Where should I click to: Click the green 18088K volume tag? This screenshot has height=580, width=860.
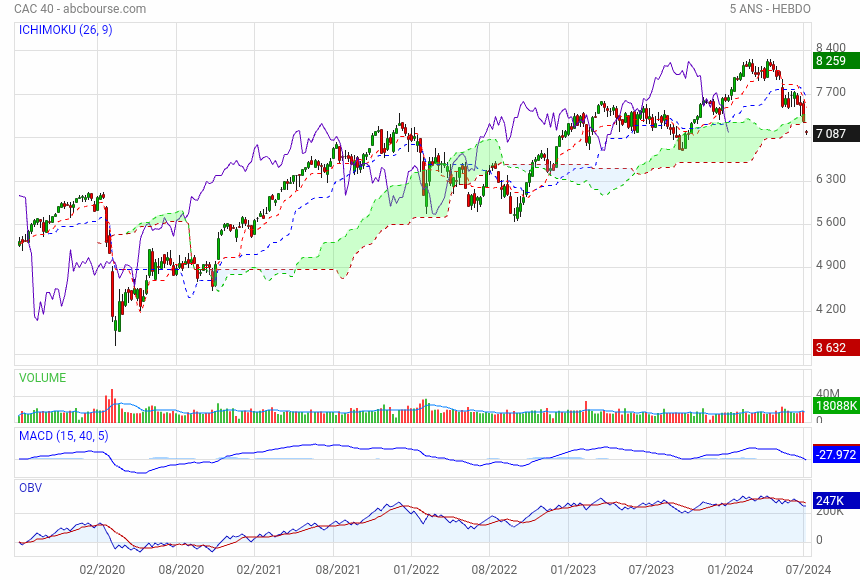point(836,406)
